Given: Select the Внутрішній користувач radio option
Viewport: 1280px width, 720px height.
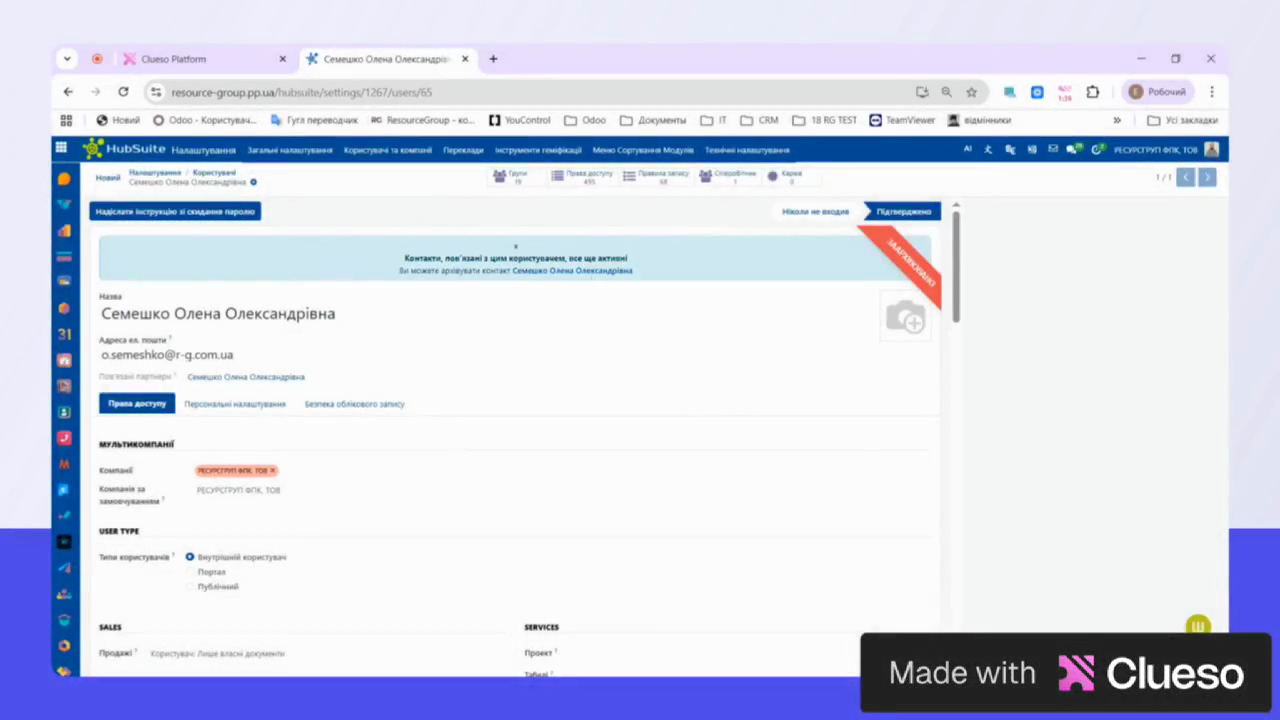Looking at the screenshot, I should 190,556.
